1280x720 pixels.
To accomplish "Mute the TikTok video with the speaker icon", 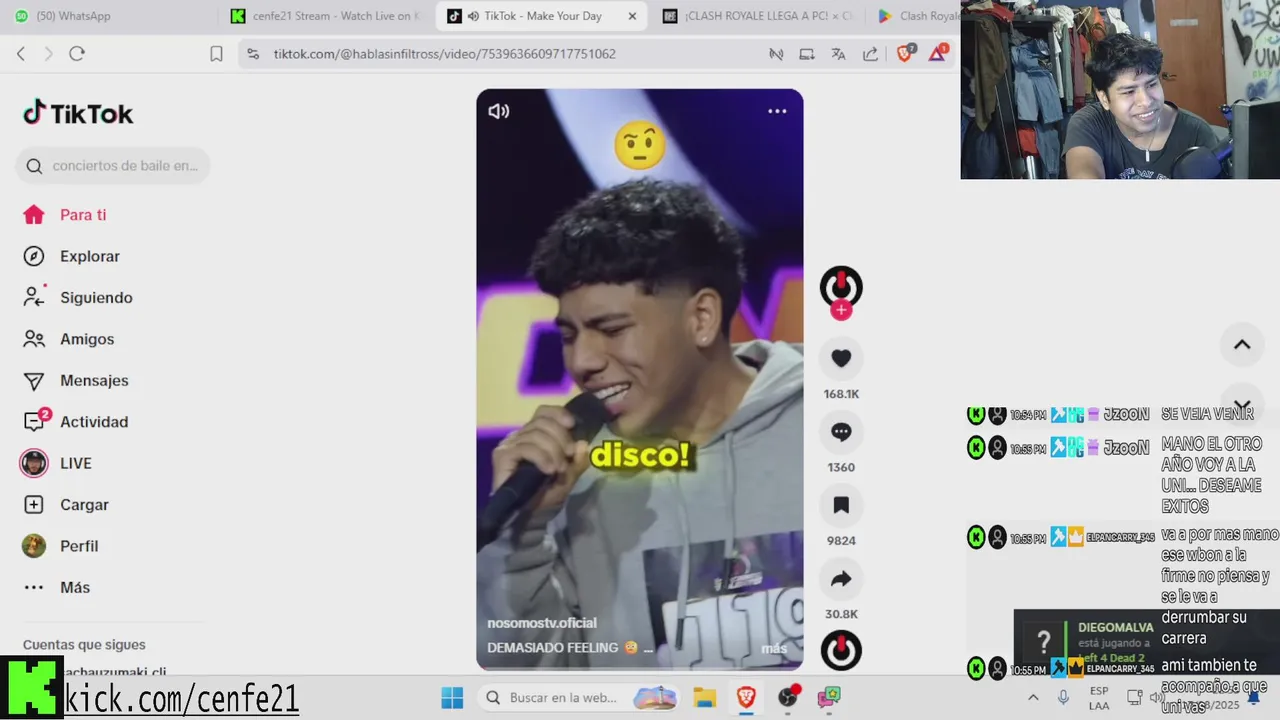I will (498, 111).
